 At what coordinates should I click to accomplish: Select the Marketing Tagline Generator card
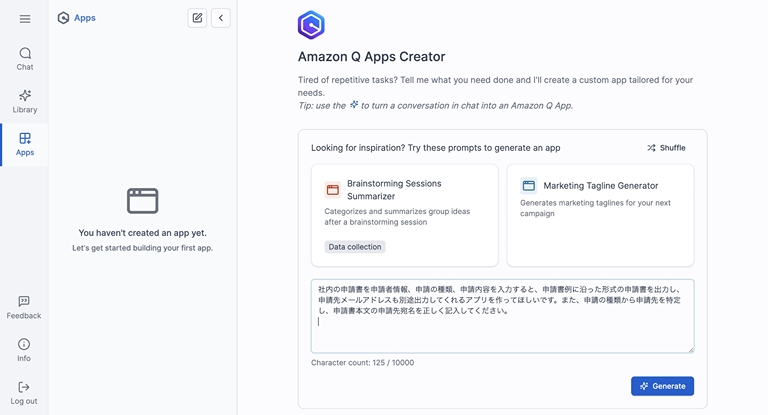click(x=600, y=215)
